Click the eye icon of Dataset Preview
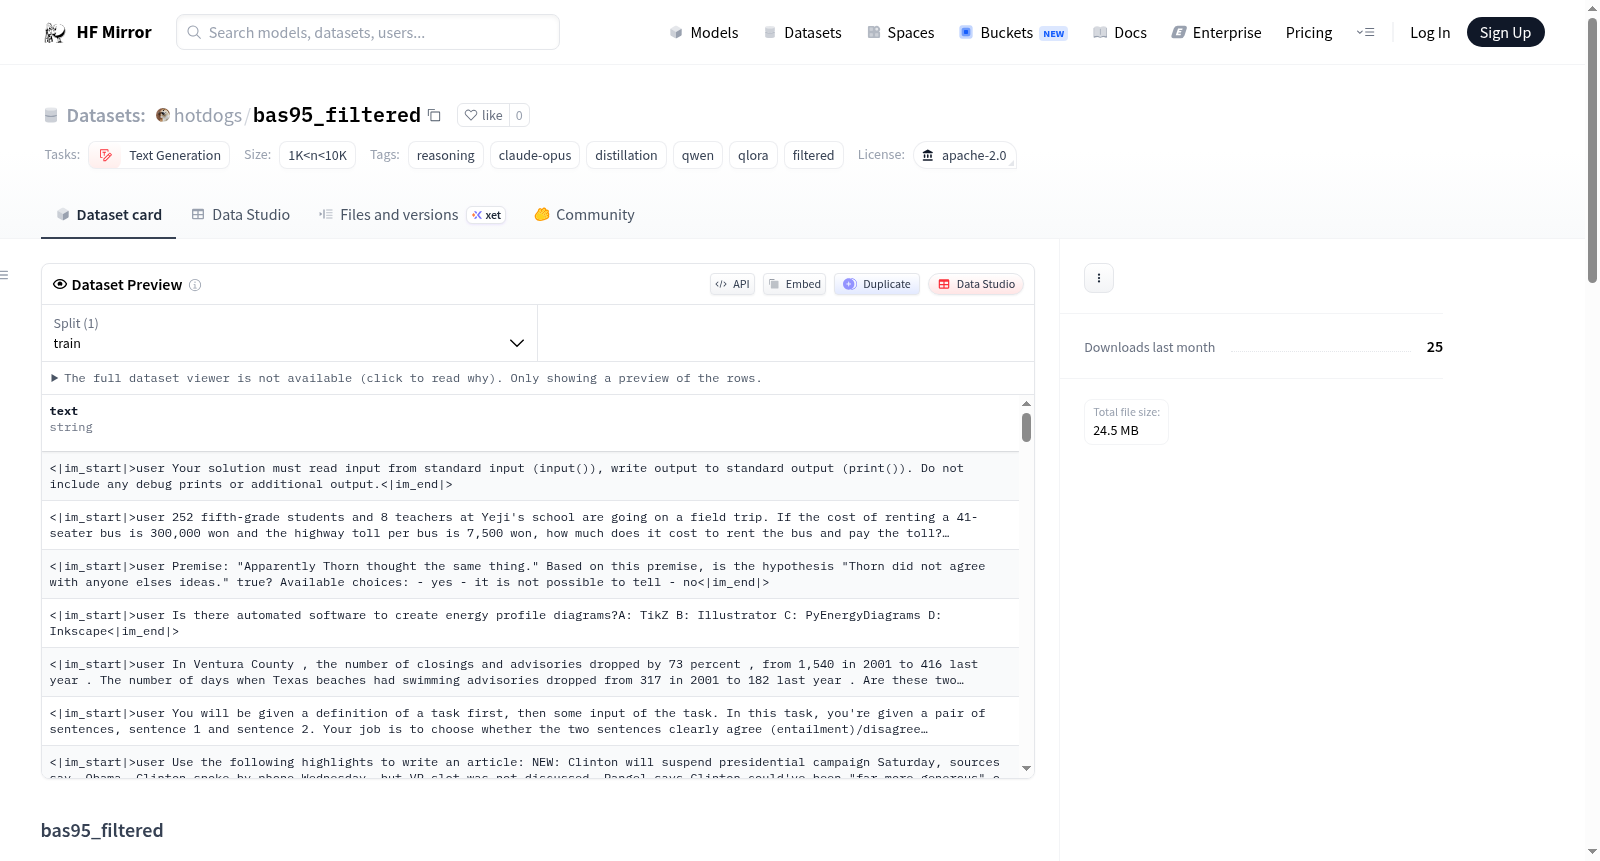Image resolution: width=1600 pixels, height=861 pixels. pos(60,285)
